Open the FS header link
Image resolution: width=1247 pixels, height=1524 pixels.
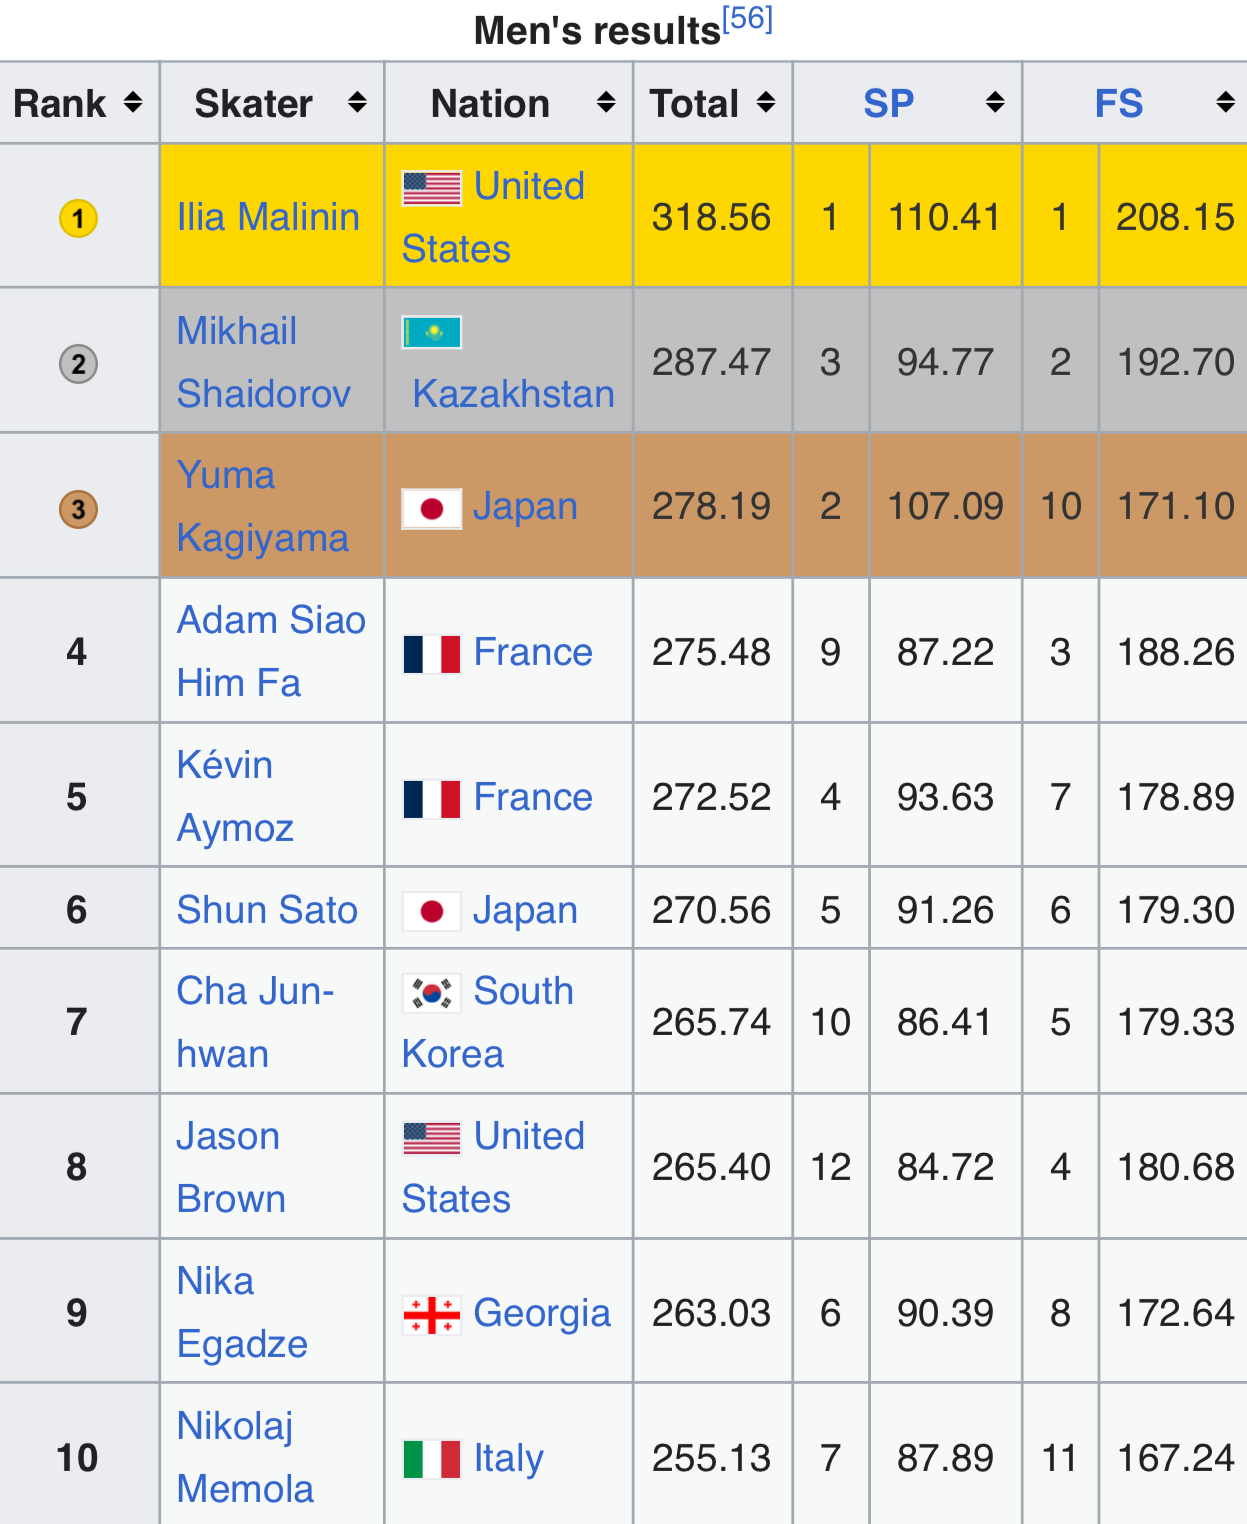(x=1118, y=104)
